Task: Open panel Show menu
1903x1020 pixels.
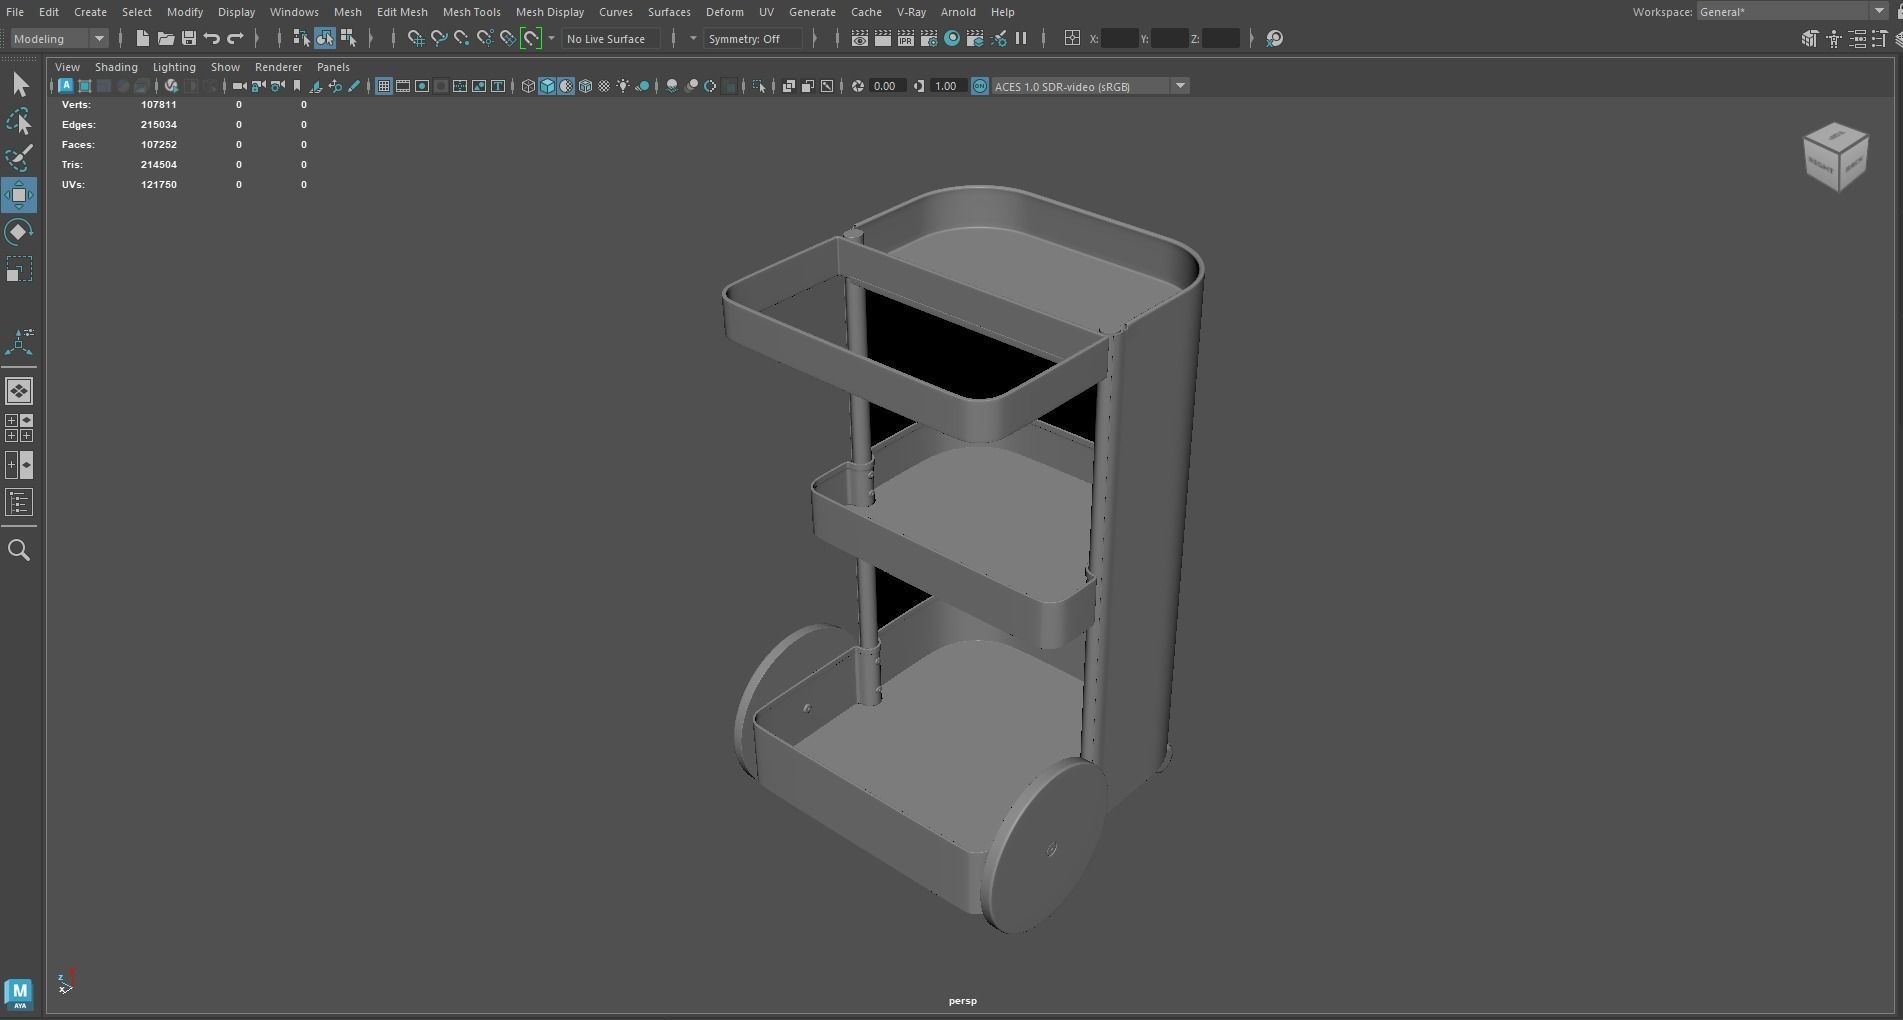Action: 225,67
